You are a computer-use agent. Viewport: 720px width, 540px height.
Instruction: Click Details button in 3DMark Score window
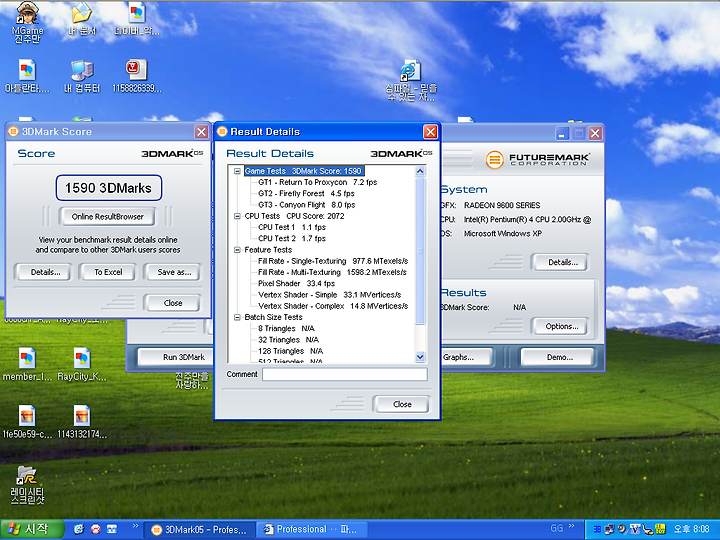tap(43, 272)
